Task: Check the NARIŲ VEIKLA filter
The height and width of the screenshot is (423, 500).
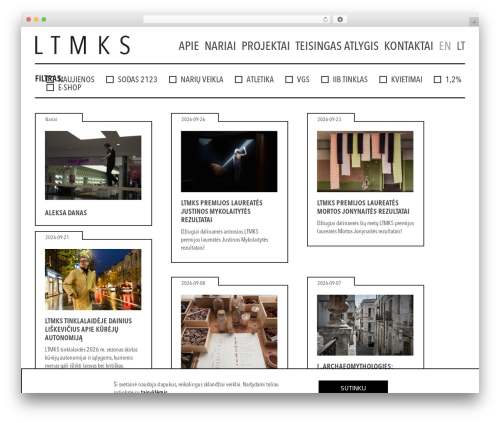Action: (173, 79)
